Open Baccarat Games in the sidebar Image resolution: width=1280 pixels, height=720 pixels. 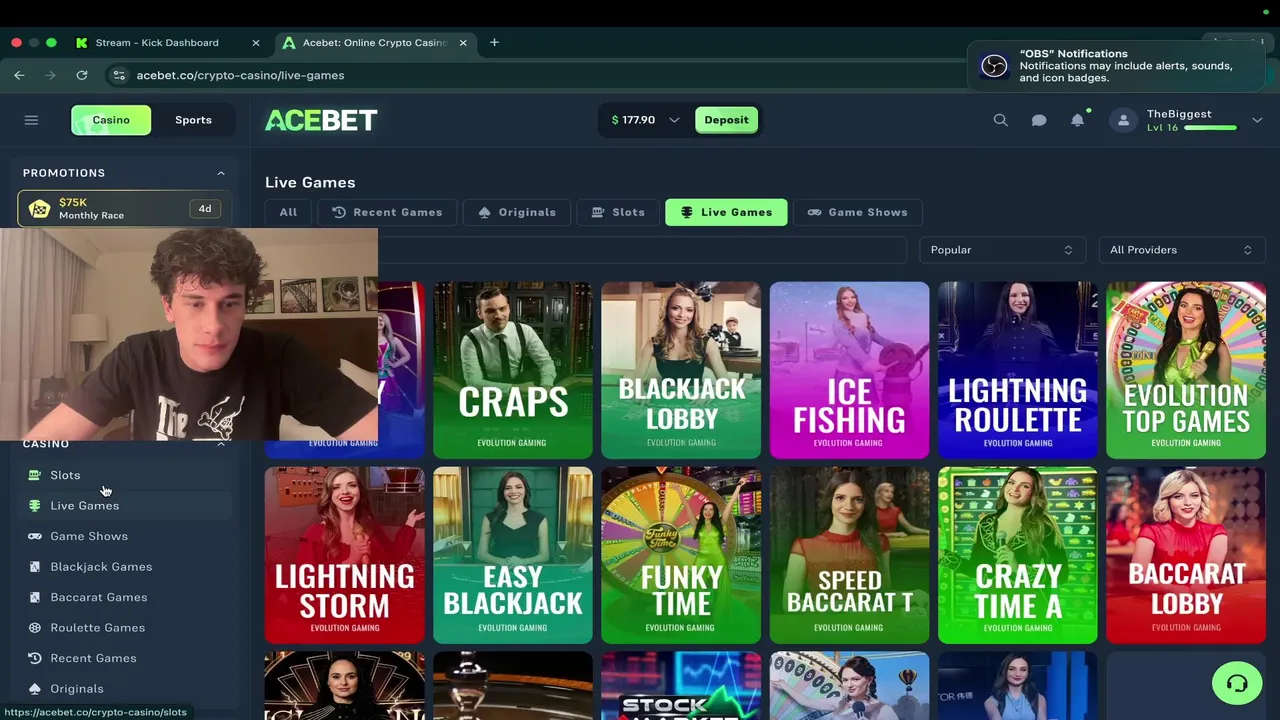126,597
